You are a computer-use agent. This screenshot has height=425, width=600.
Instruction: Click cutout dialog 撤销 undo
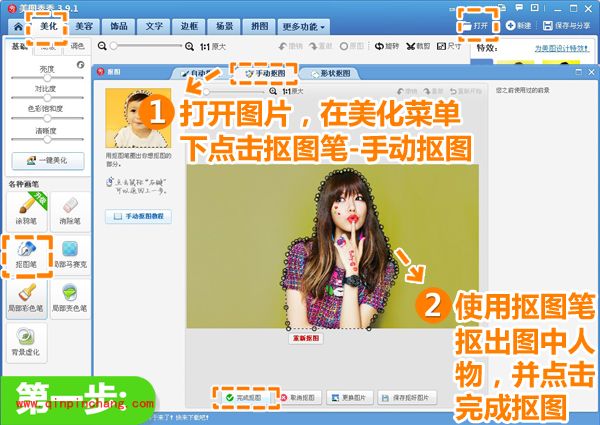(x=407, y=91)
